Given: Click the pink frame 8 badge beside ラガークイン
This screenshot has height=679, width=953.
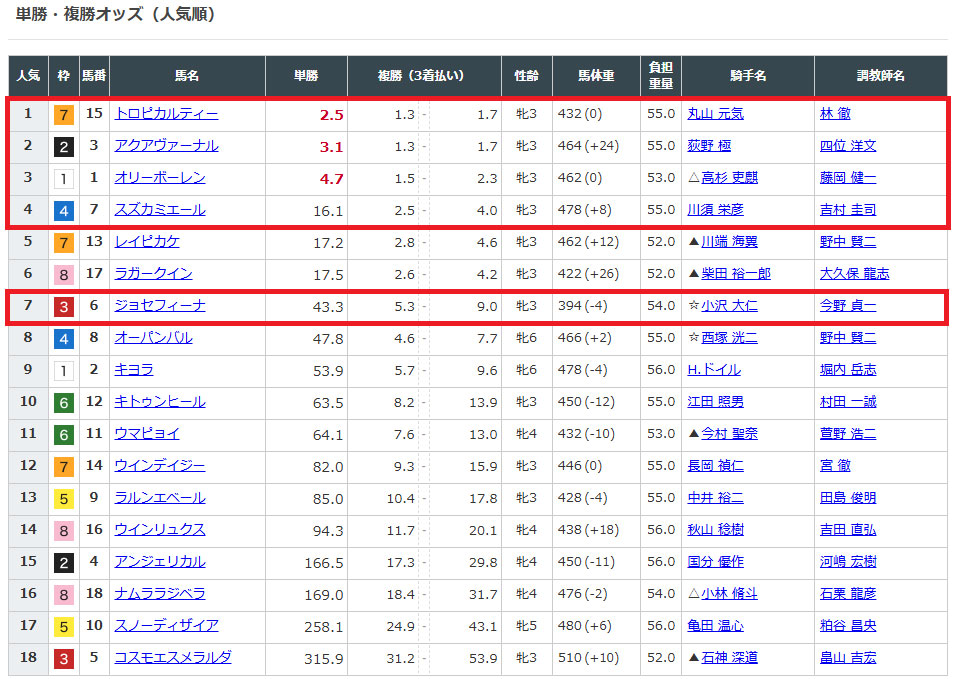Looking at the screenshot, I should tap(64, 275).
